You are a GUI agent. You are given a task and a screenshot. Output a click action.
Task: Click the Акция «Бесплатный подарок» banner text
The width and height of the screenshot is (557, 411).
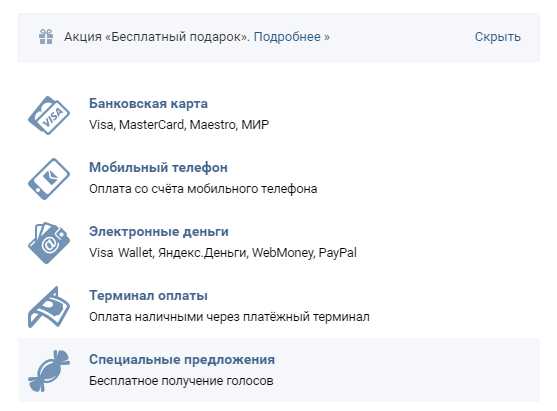(x=157, y=37)
